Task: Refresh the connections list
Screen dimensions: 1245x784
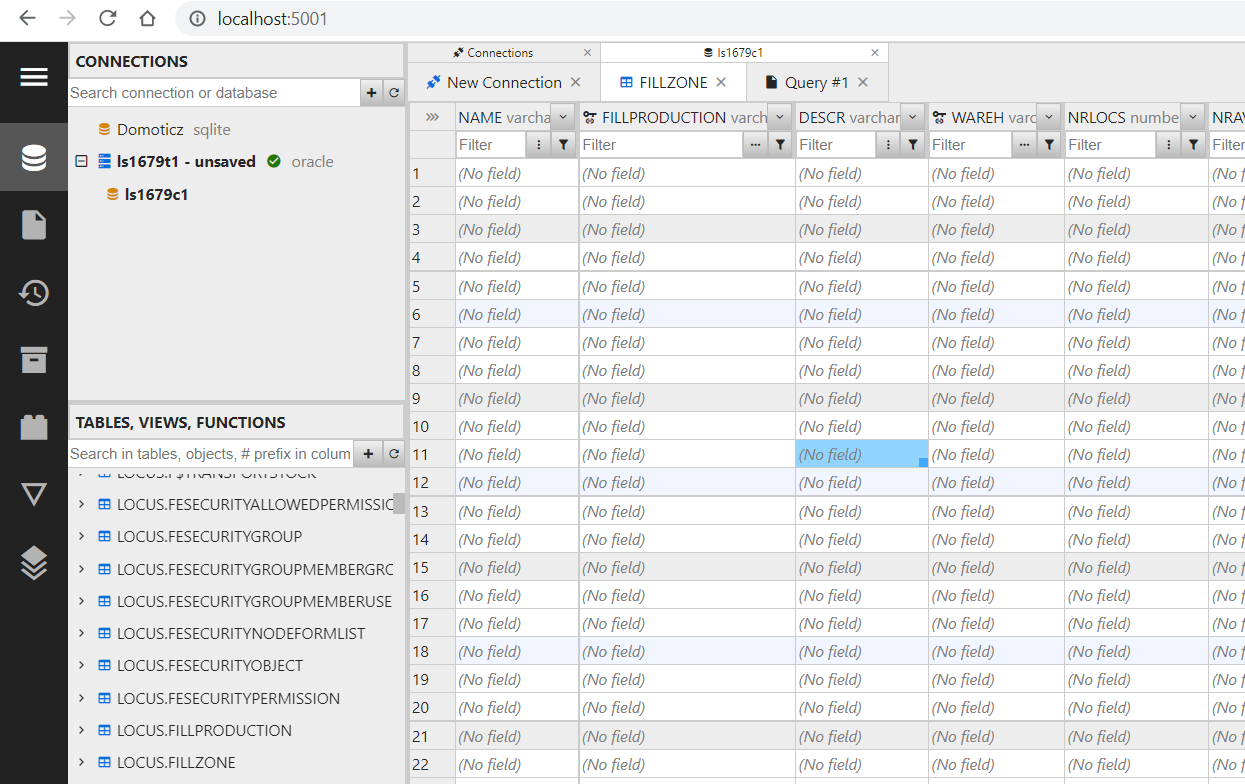Action: pyautogui.click(x=394, y=92)
